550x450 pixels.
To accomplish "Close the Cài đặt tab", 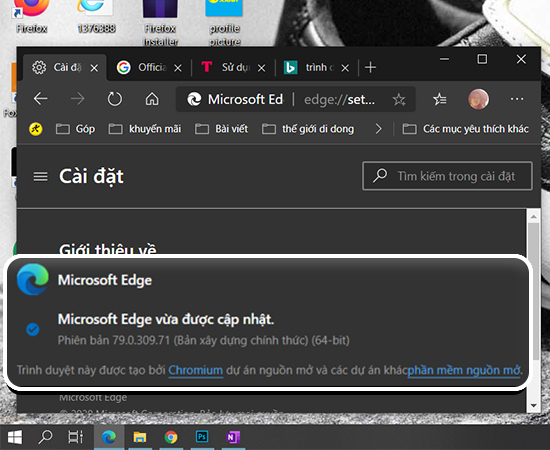I will 94,68.
